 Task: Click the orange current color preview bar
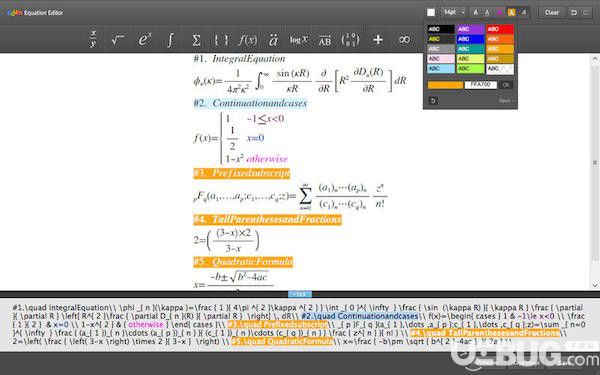[445, 85]
